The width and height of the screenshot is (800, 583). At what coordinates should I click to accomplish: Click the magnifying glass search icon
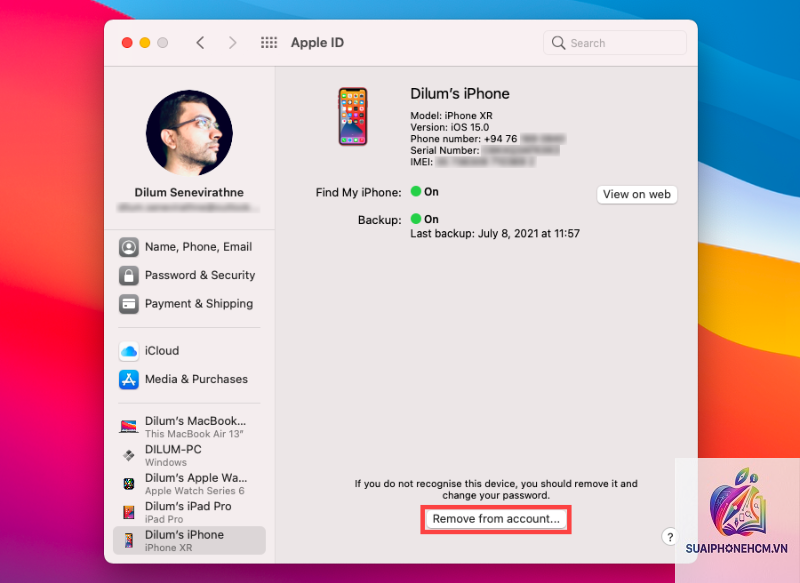558,43
